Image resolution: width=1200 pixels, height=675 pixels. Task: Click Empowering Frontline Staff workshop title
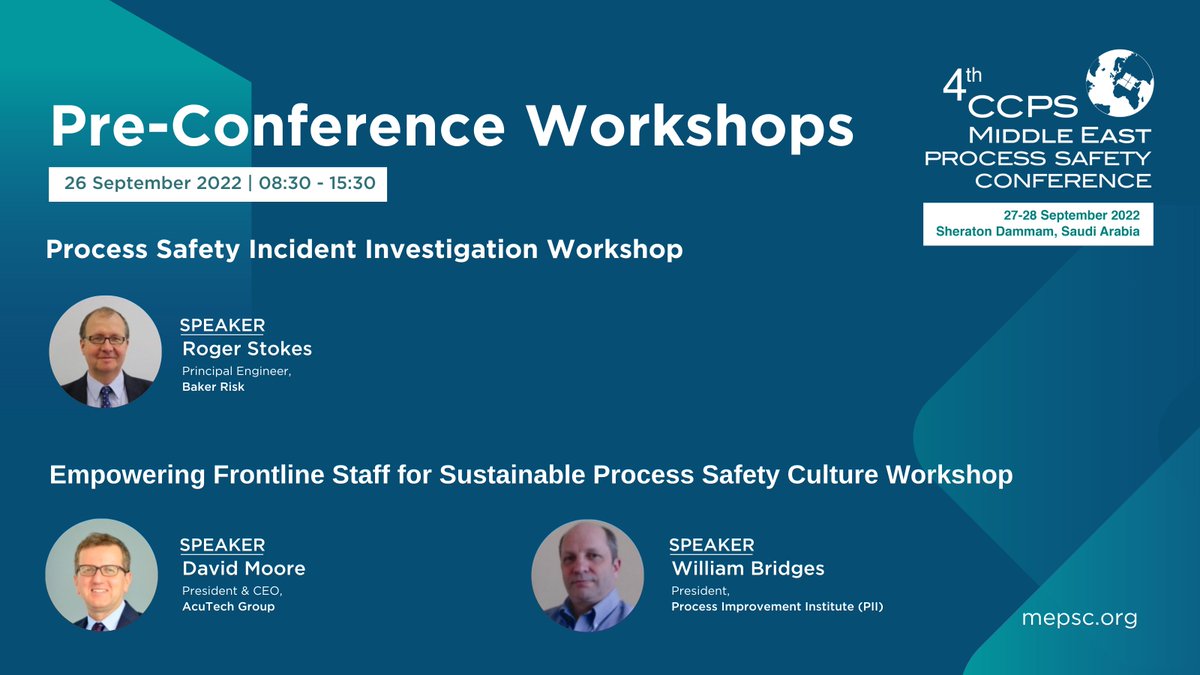pyautogui.click(x=531, y=476)
